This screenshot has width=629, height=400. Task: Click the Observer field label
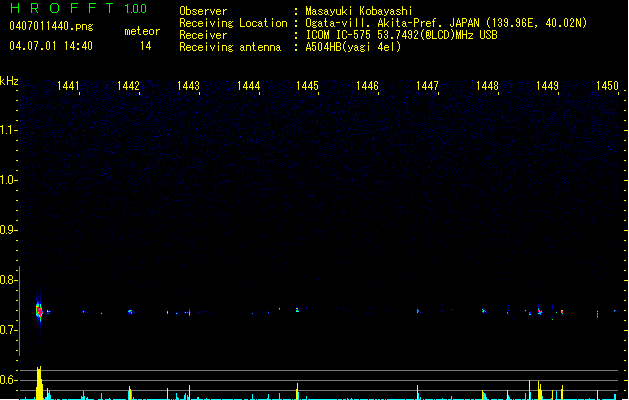(x=203, y=11)
